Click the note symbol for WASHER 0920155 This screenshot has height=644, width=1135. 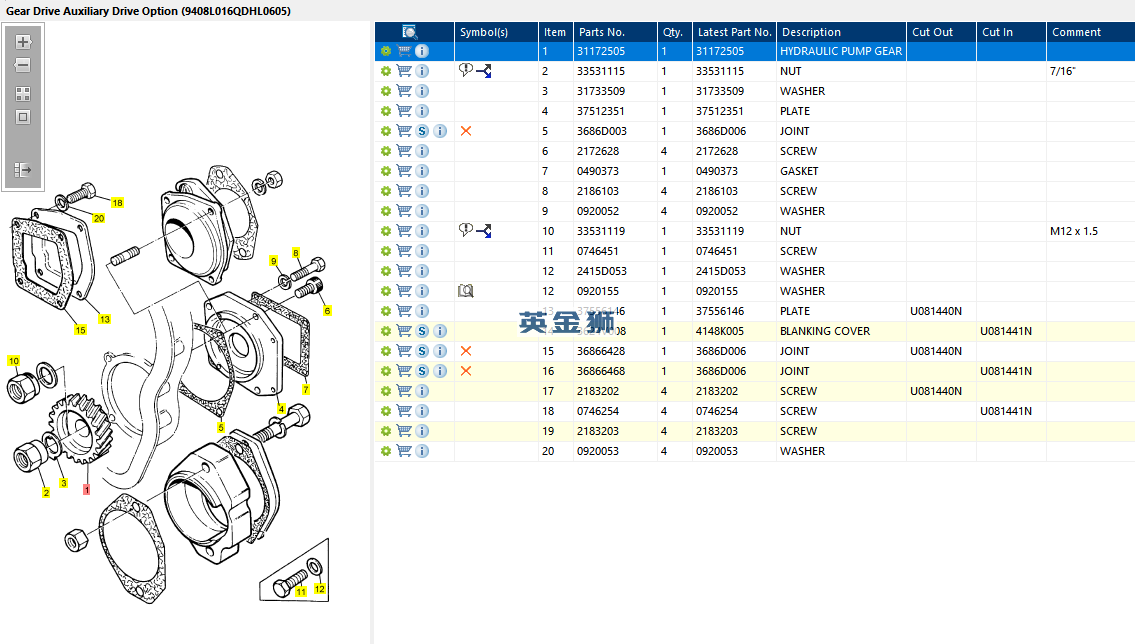(465, 291)
